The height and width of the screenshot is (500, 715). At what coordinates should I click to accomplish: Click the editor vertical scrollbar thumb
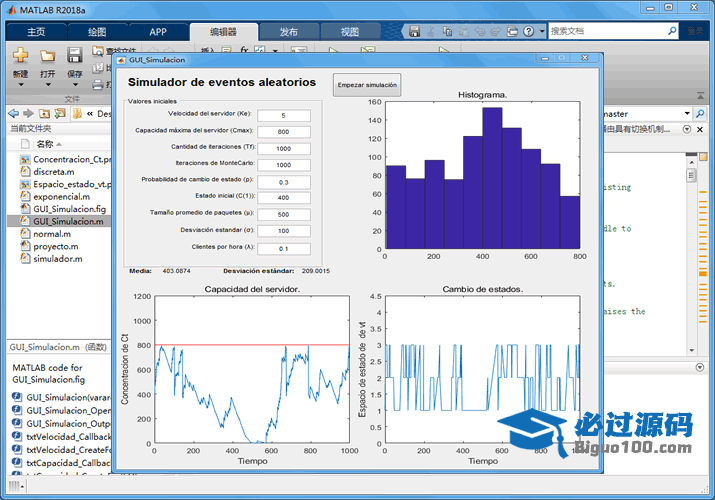[x=690, y=175]
